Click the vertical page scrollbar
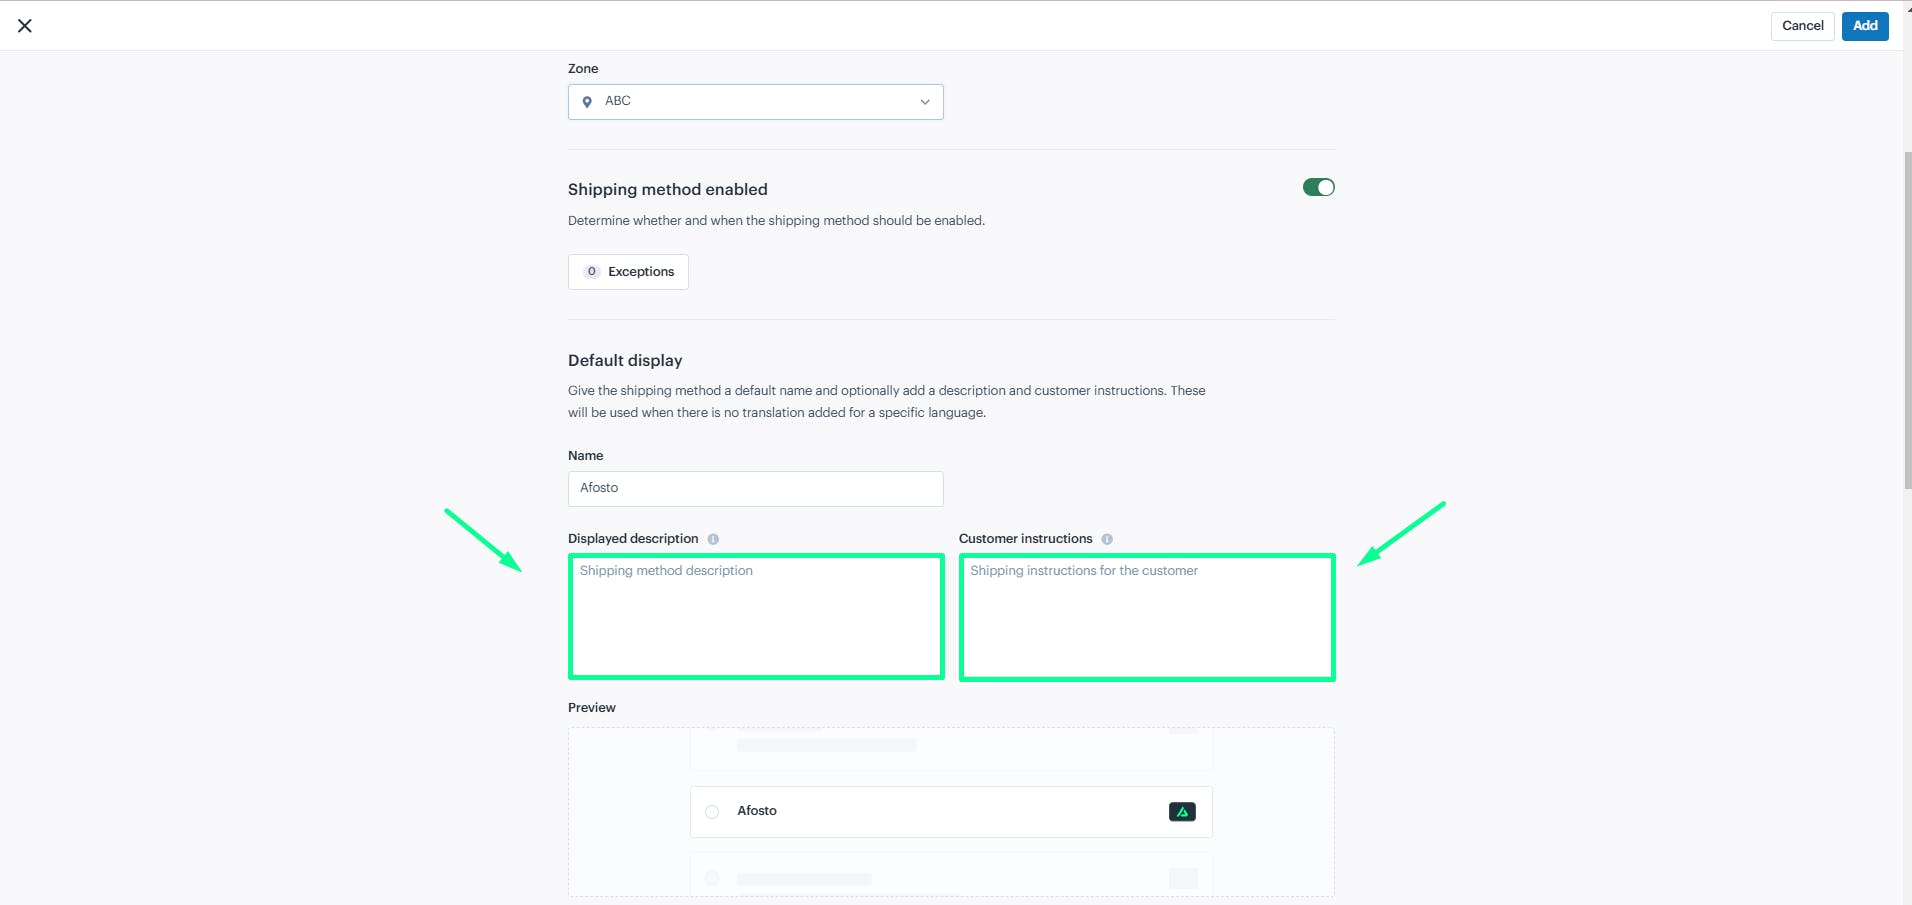The image size is (1912, 905). (1908, 320)
